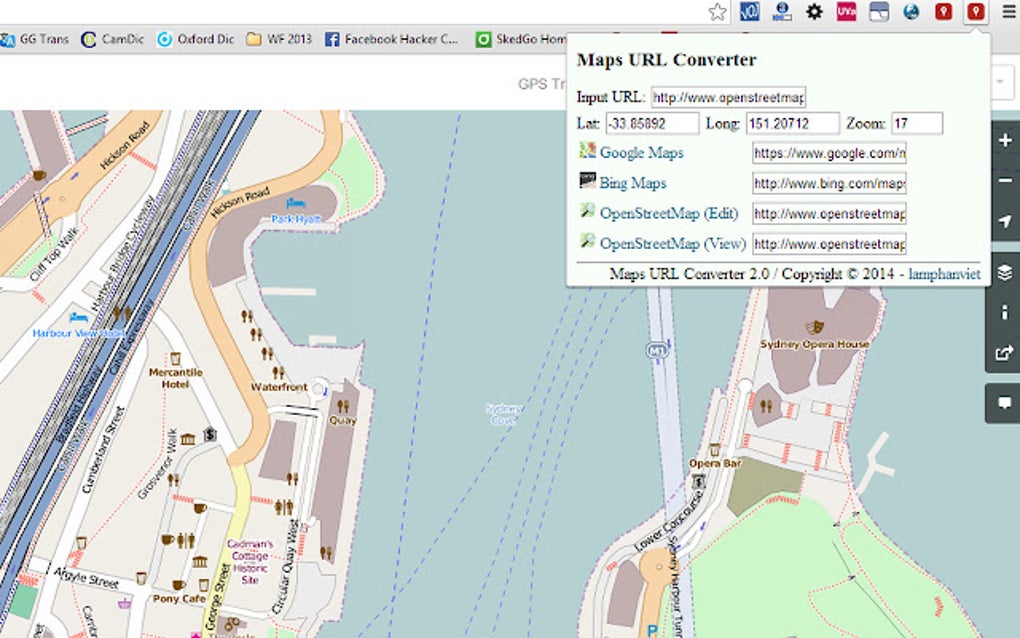Click the share icon on the map sidebar
1020x638 pixels.
pos(1003,352)
